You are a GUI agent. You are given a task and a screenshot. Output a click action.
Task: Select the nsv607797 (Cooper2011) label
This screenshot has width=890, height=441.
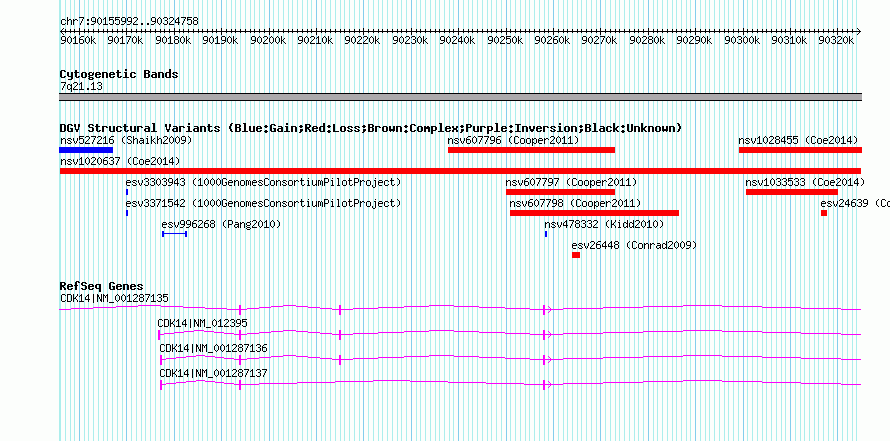572,182
